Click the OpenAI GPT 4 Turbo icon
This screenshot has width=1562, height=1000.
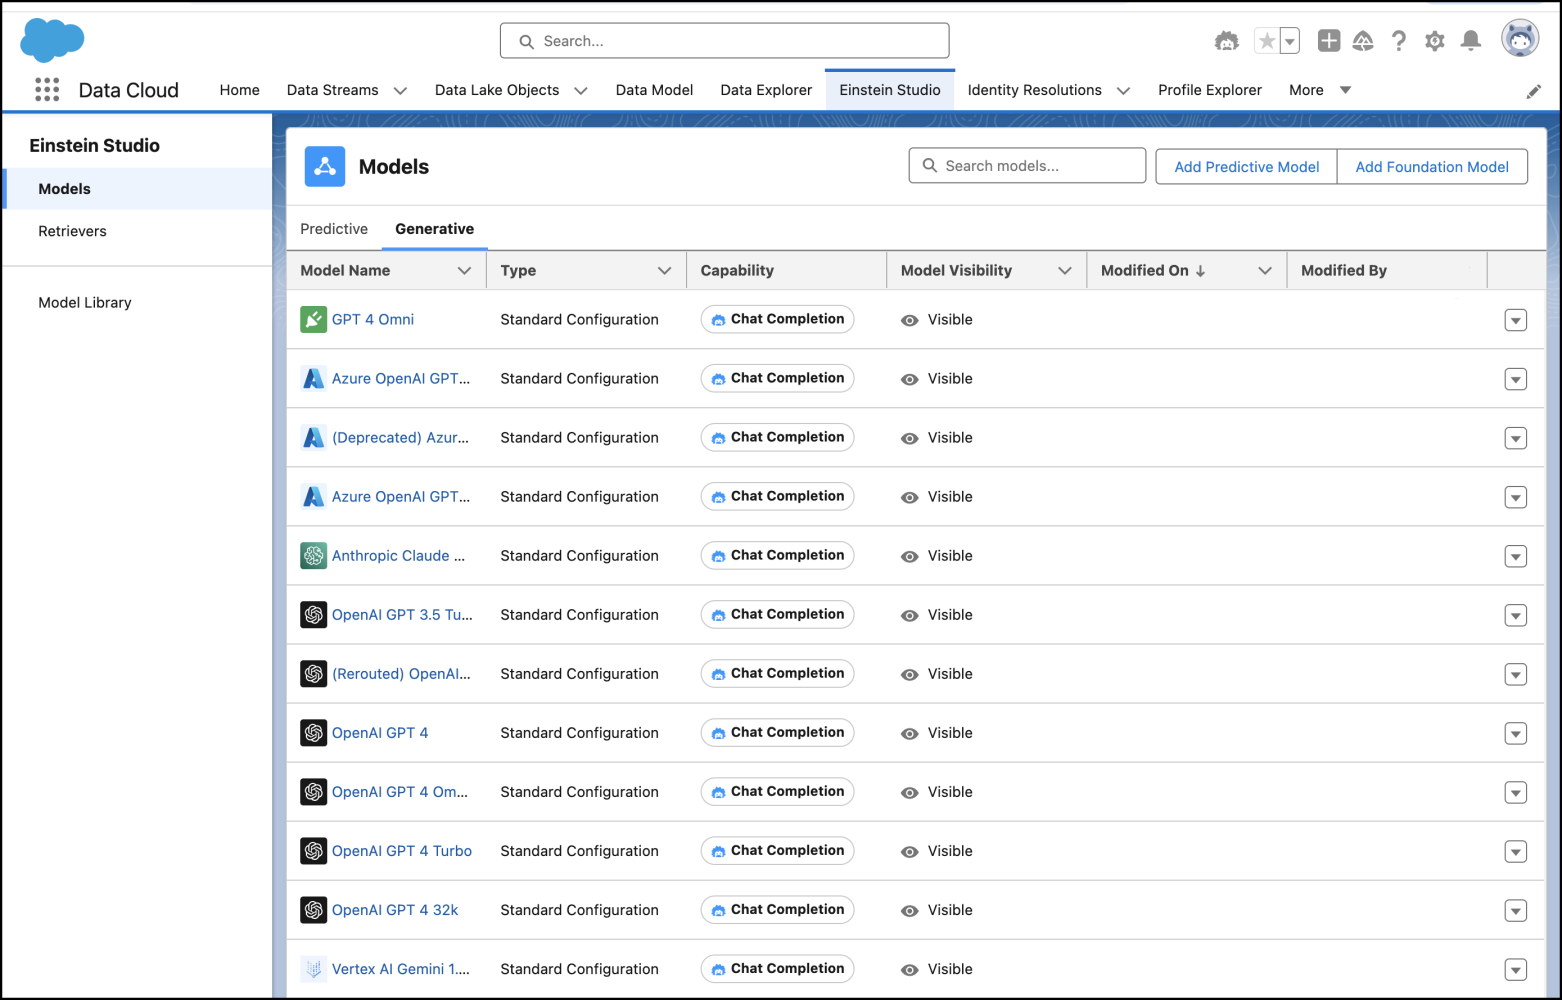pyautogui.click(x=314, y=851)
